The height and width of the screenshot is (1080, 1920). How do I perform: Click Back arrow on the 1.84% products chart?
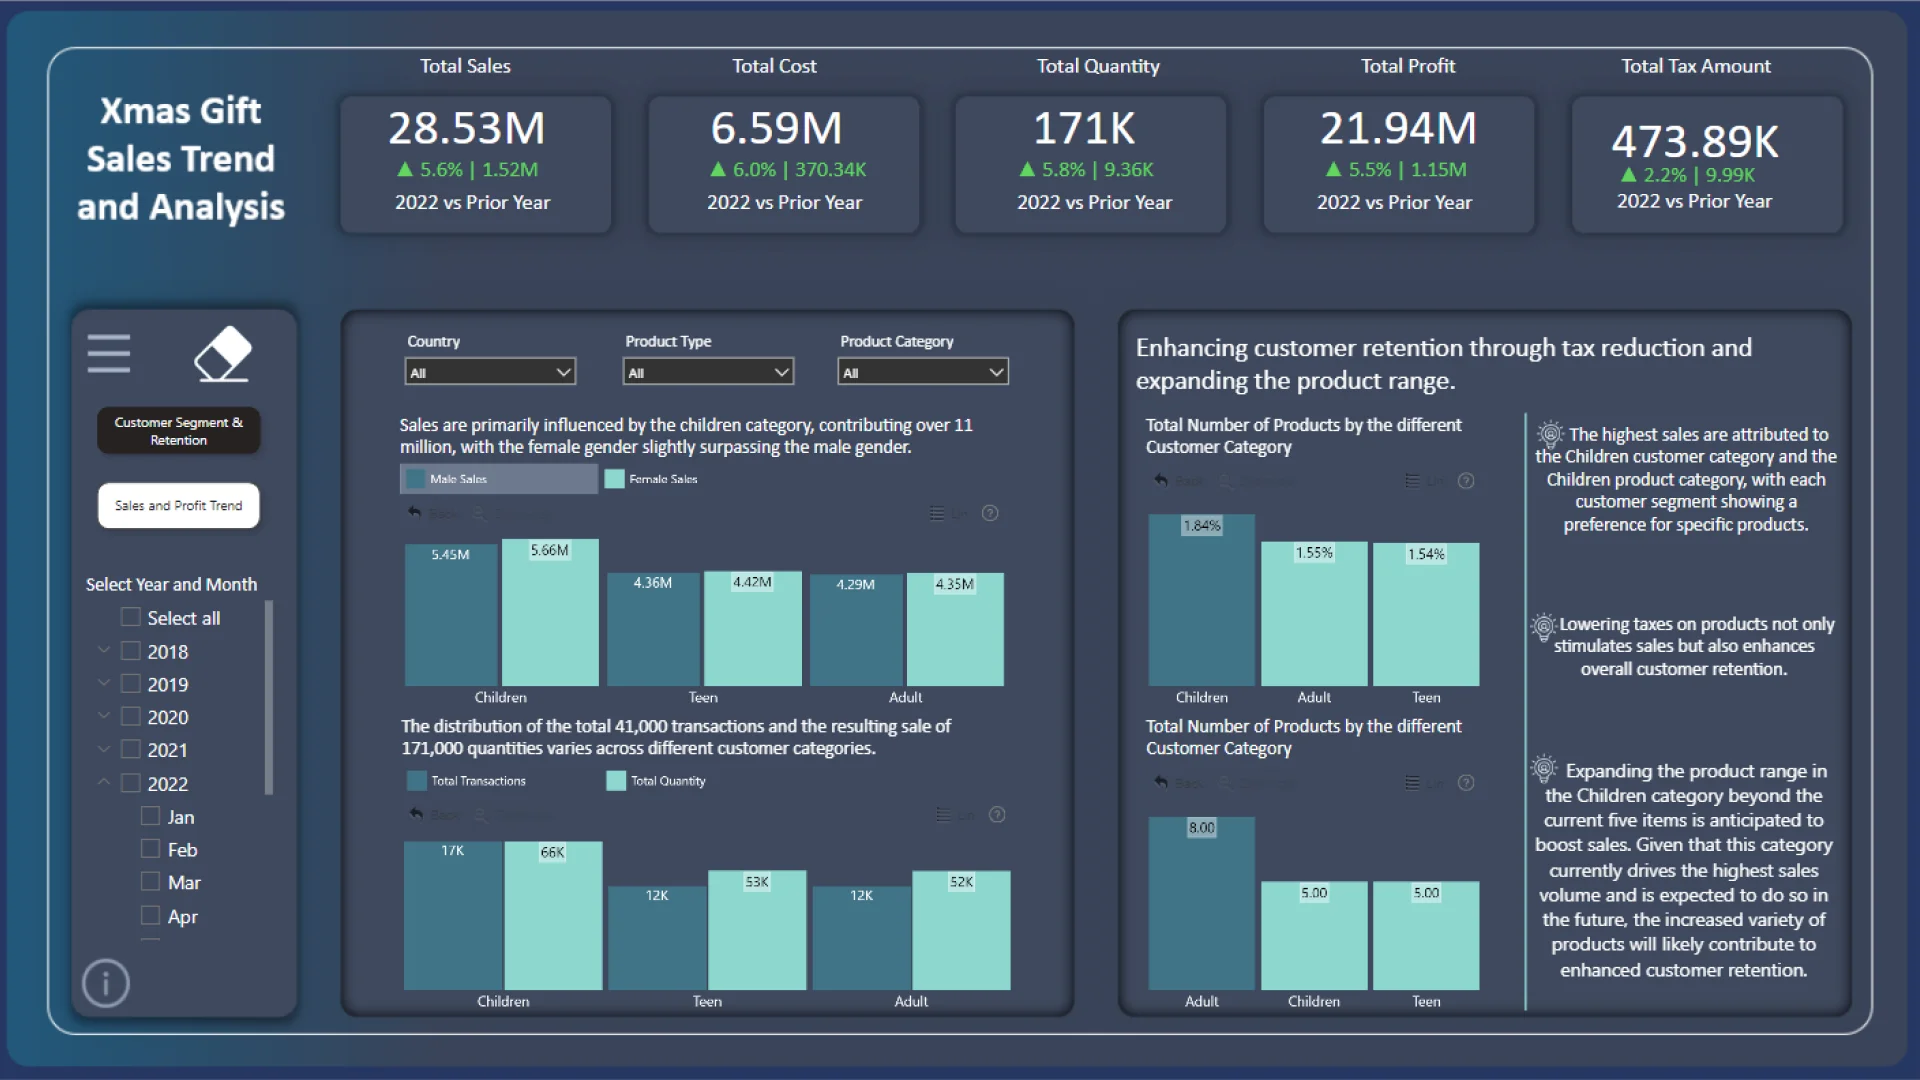tap(1161, 481)
